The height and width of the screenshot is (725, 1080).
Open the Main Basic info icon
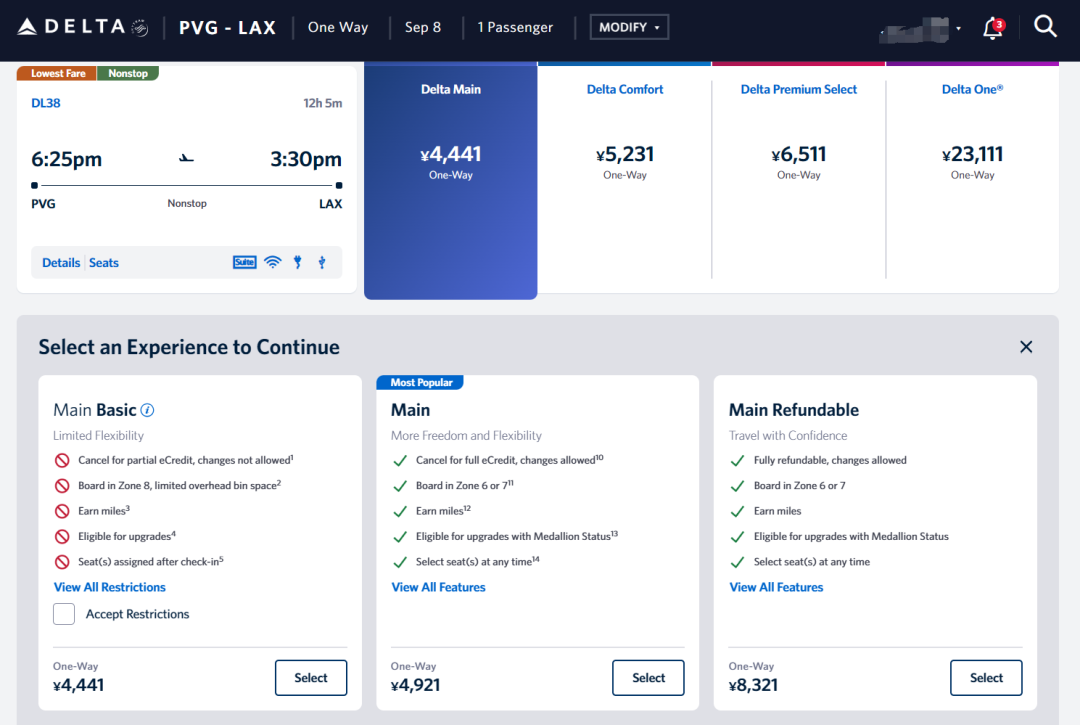[x=147, y=410]
